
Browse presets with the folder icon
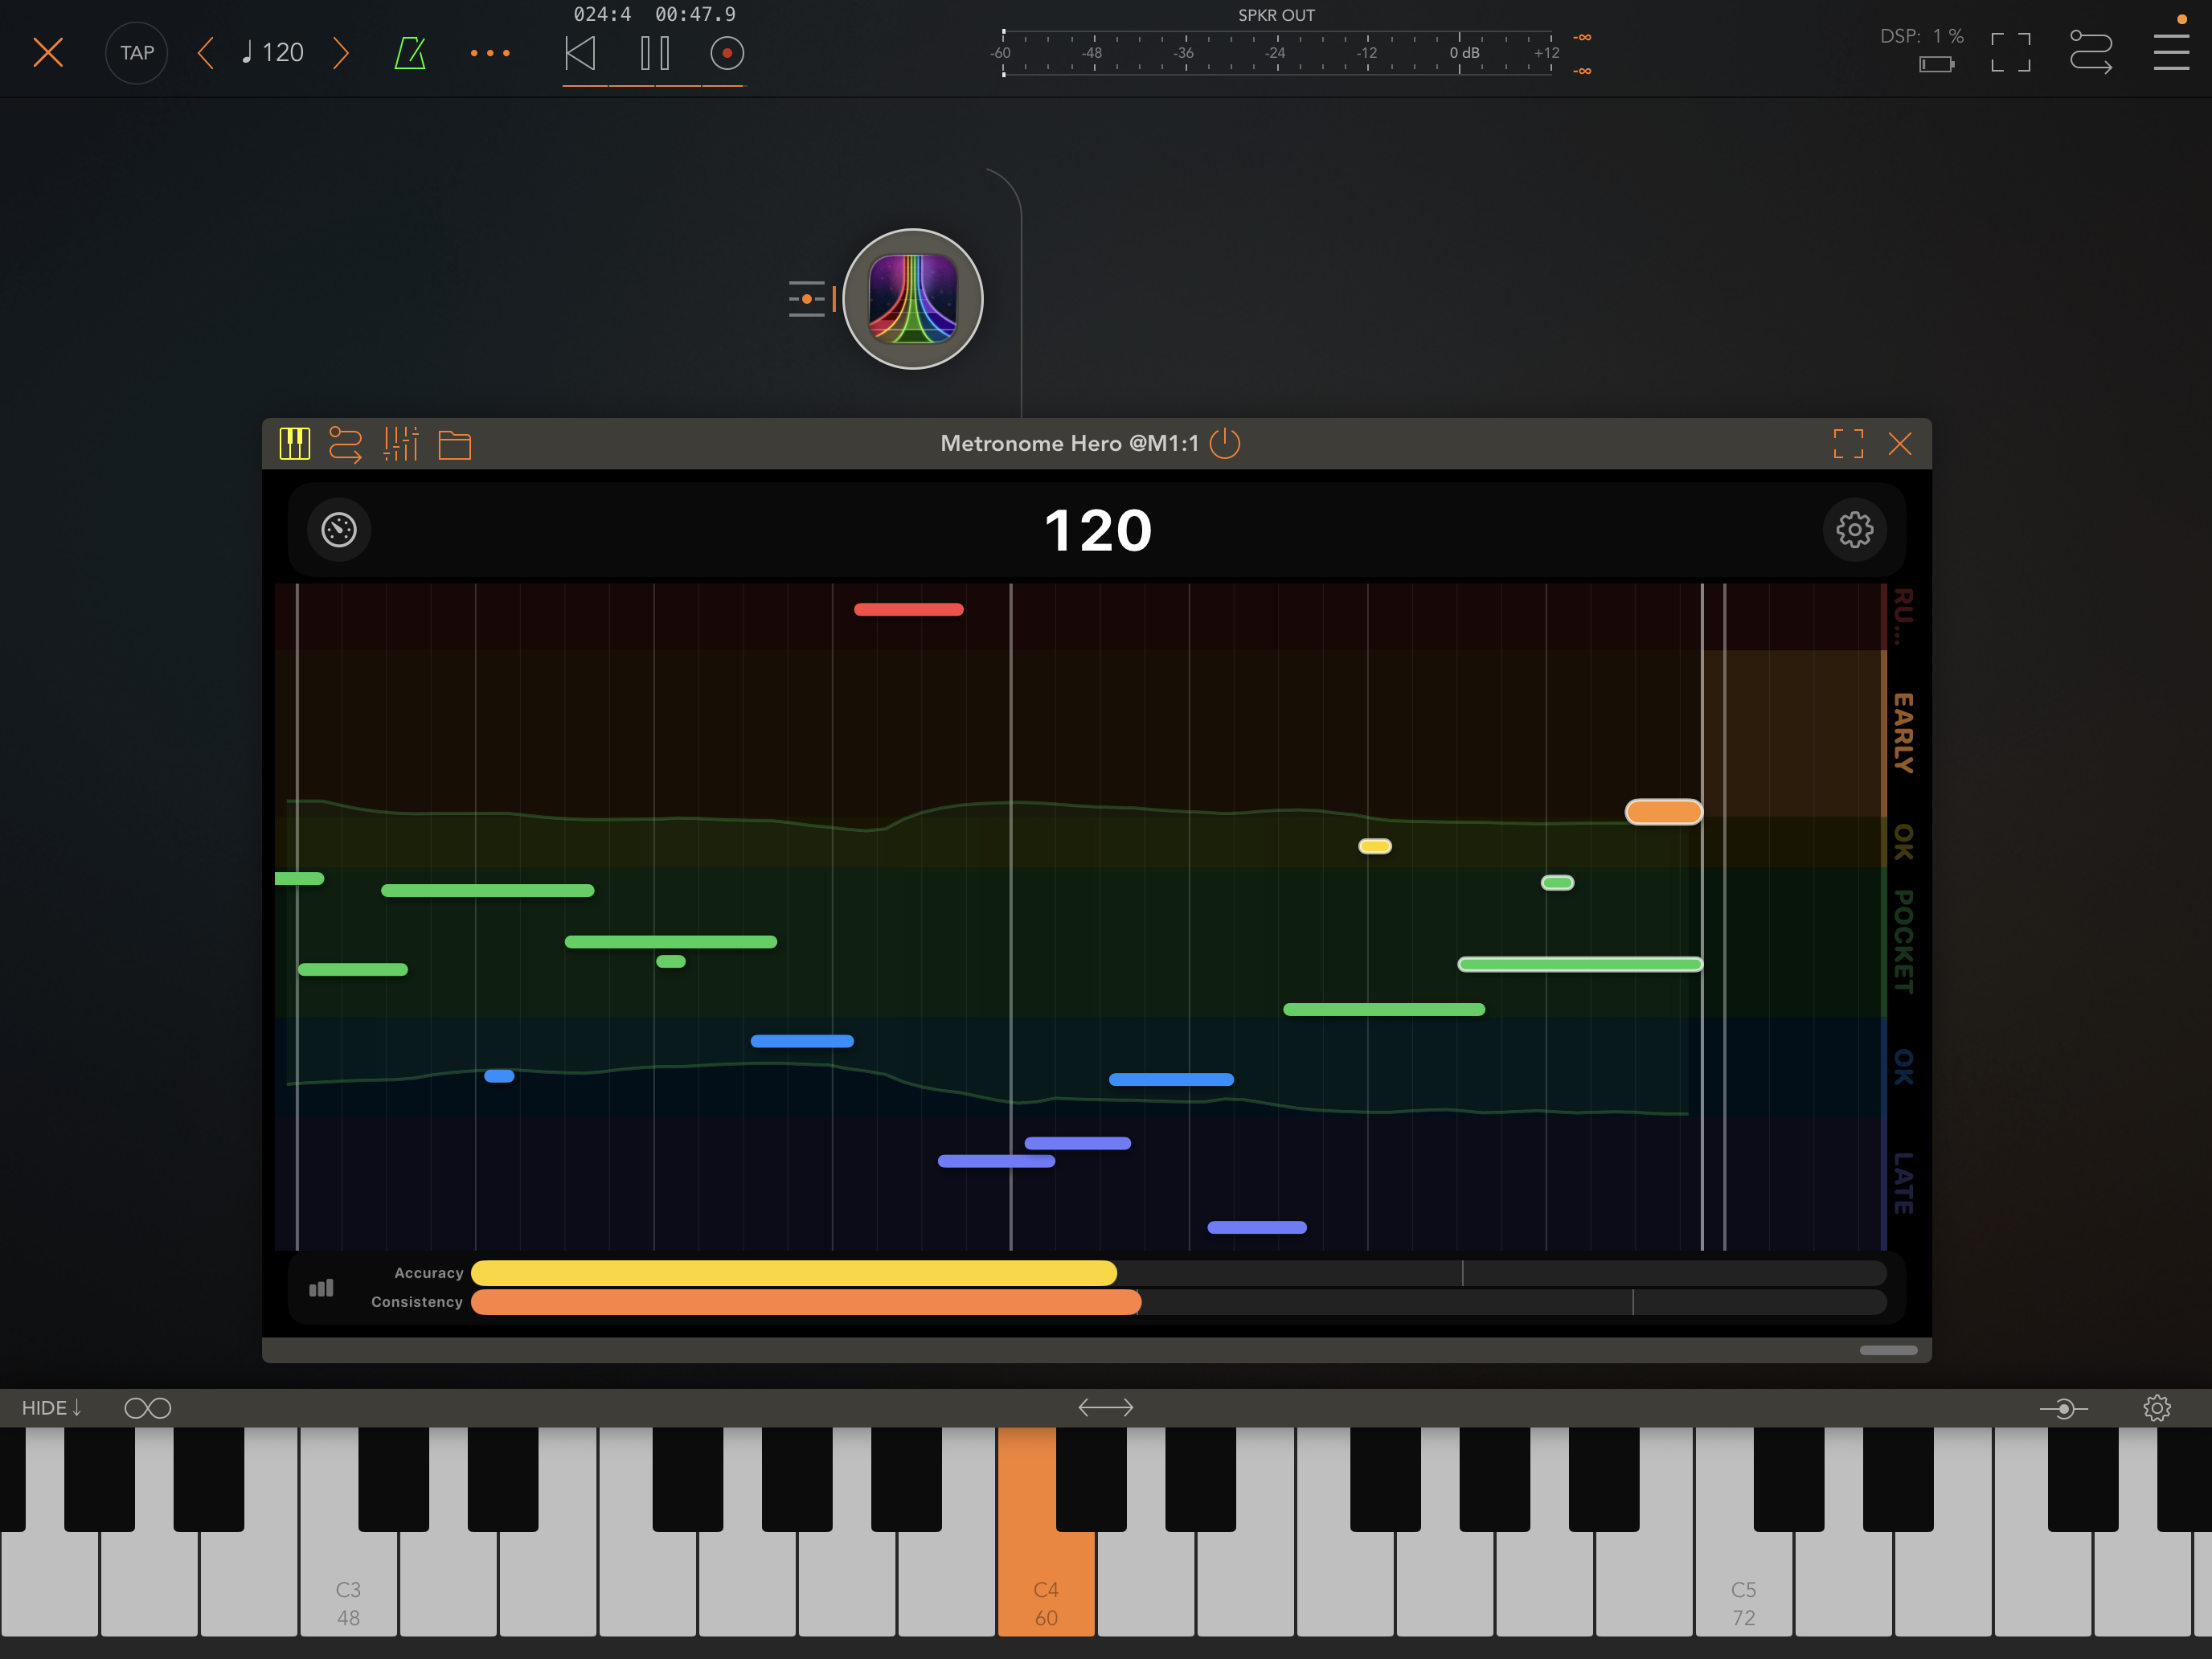click(455, 443)
